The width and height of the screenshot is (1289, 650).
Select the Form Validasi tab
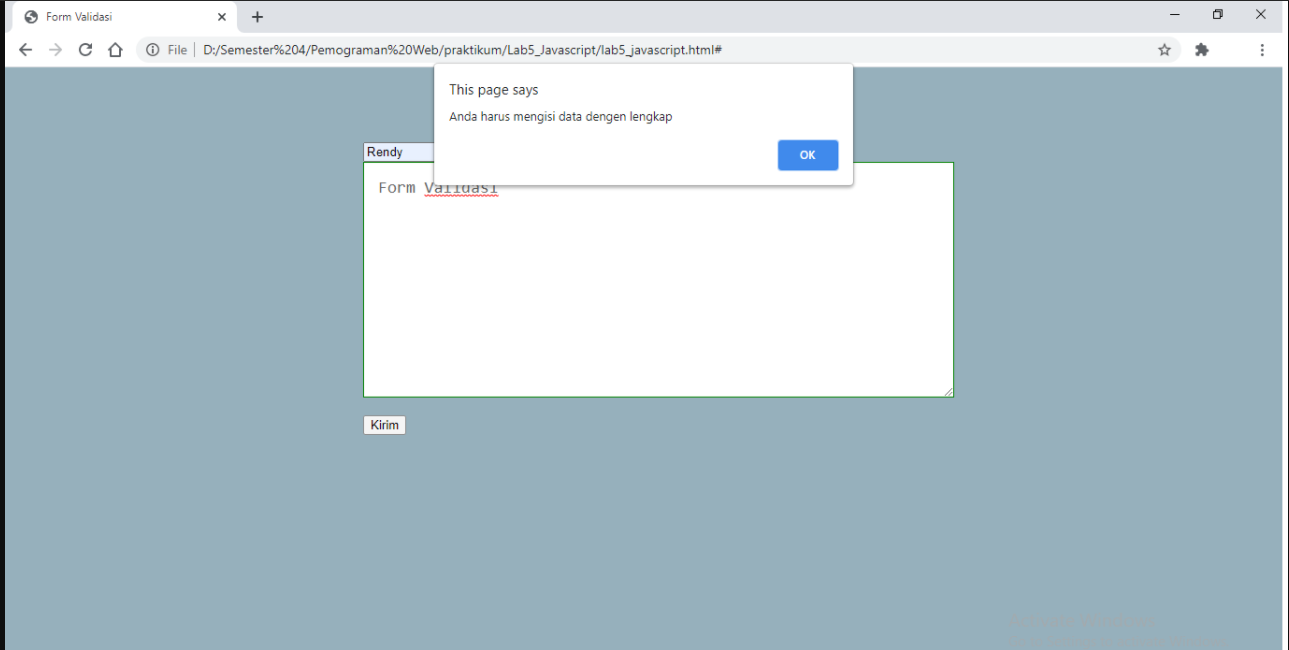click(x=122, y=17)
